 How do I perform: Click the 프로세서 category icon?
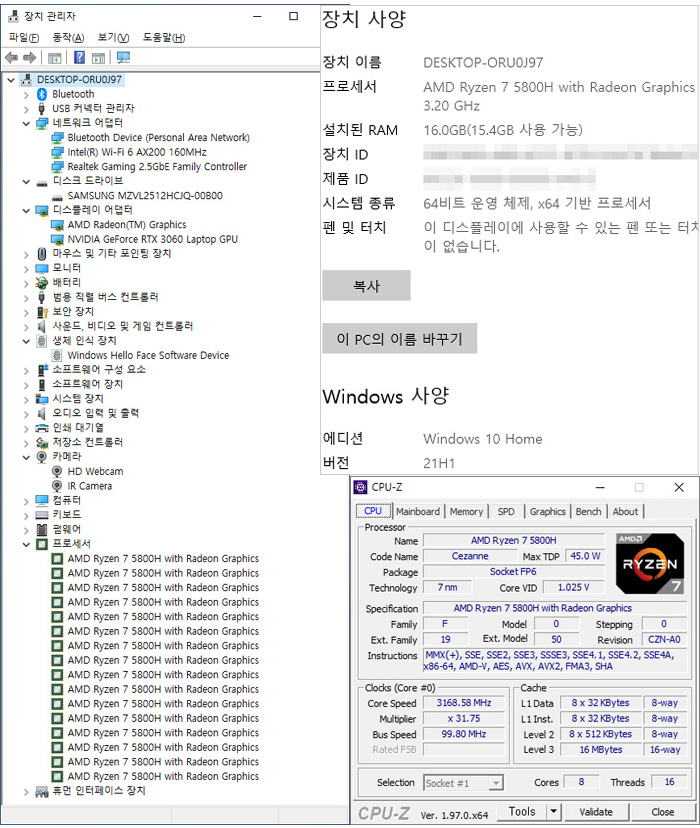coord(42,544)
